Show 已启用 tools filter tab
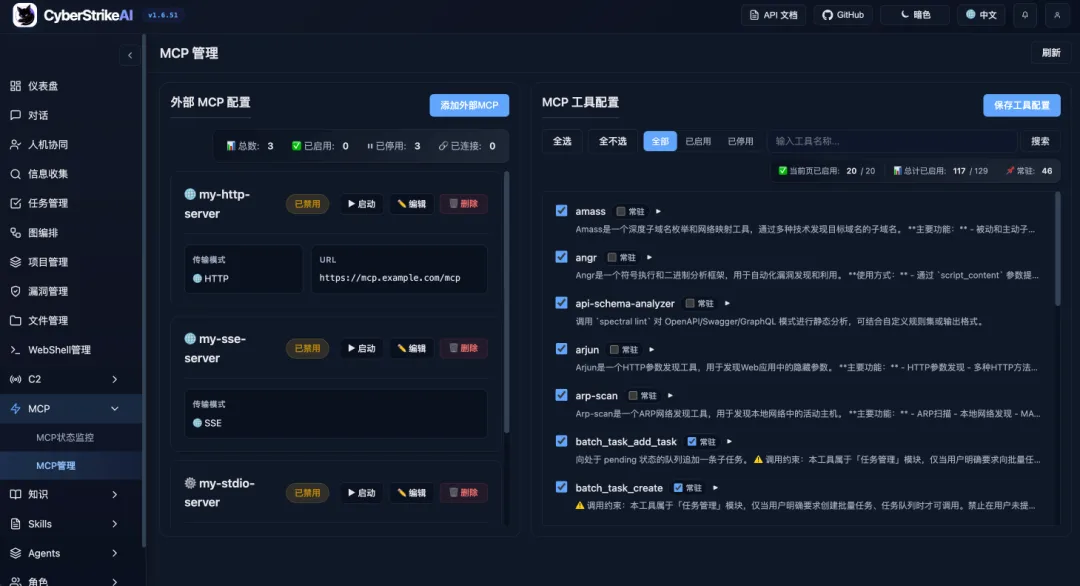 [698, 141]
